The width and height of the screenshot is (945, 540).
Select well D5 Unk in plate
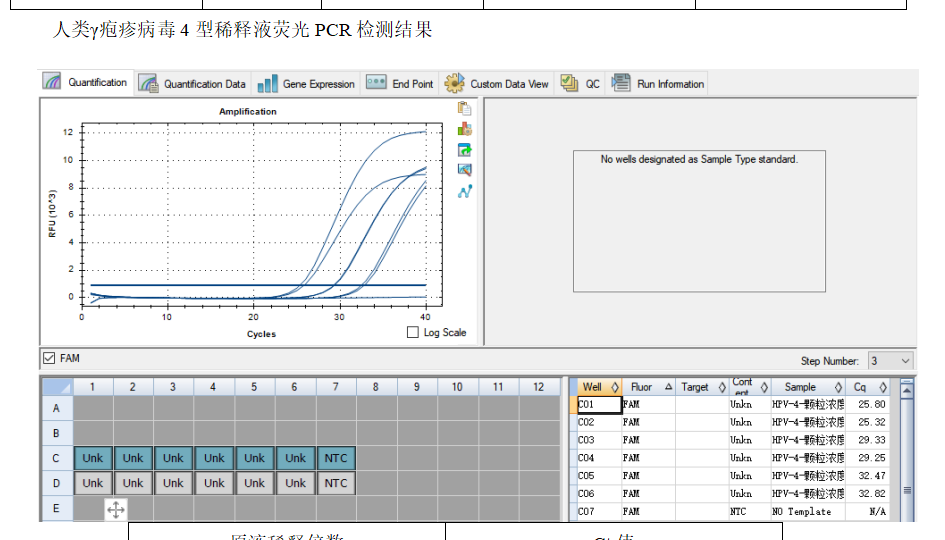pyautogui.click(x=254, y=483)
